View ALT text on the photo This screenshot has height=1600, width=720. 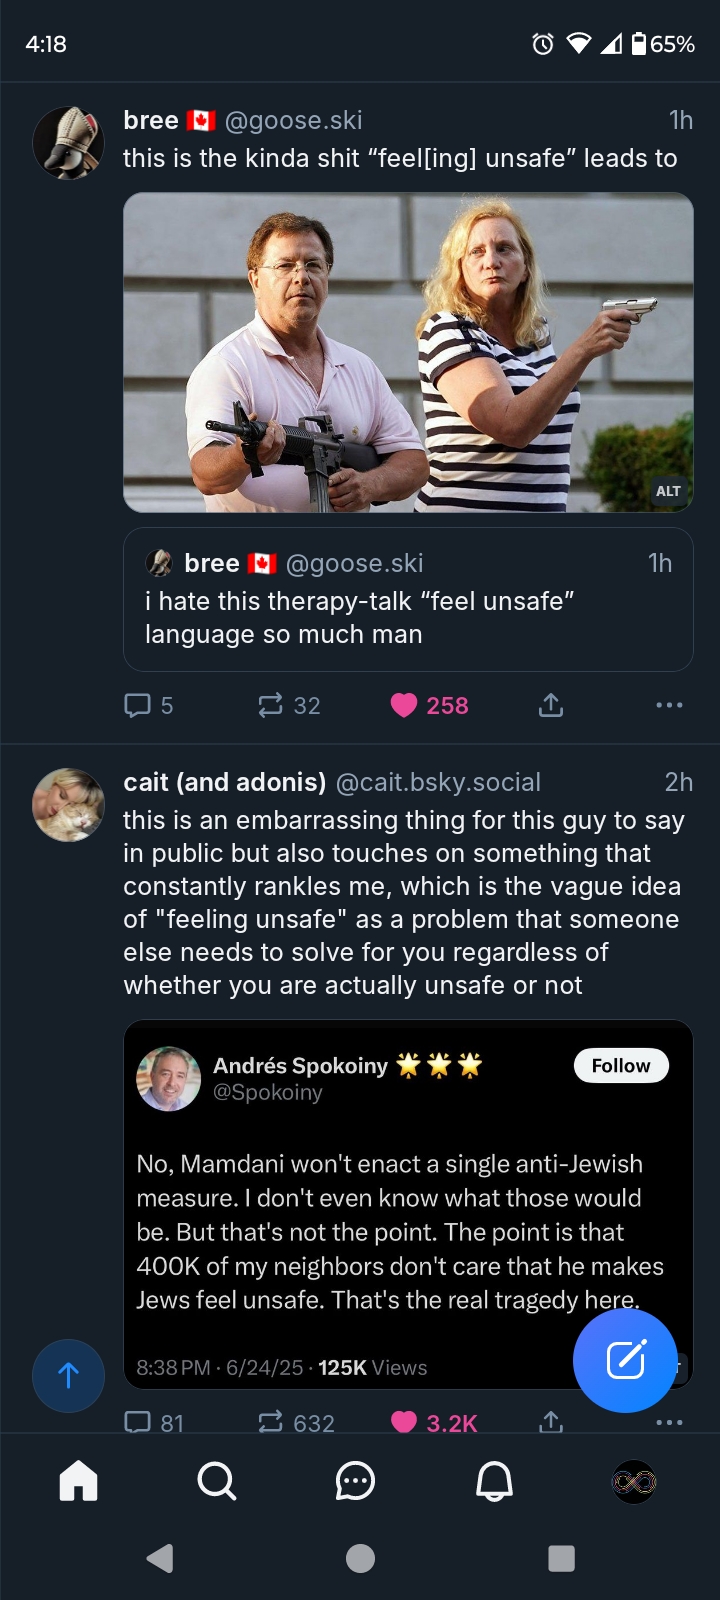click(x=668, y=491)
